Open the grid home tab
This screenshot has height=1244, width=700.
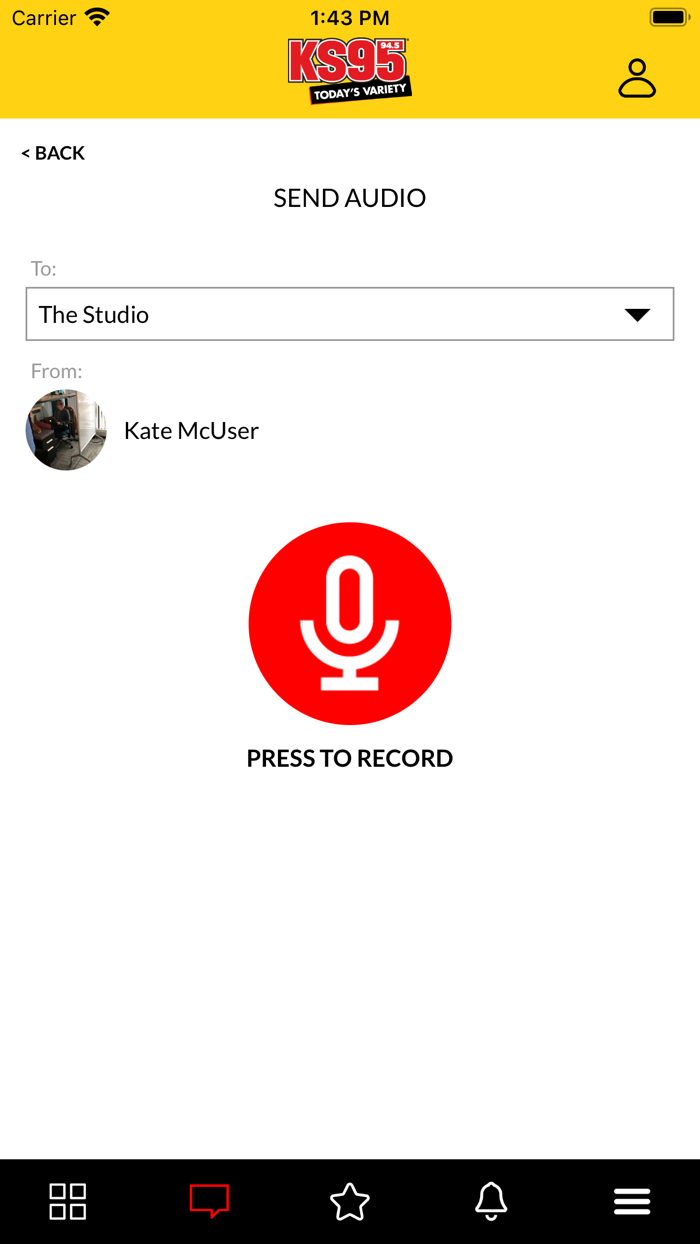[x=68, y=1201]
